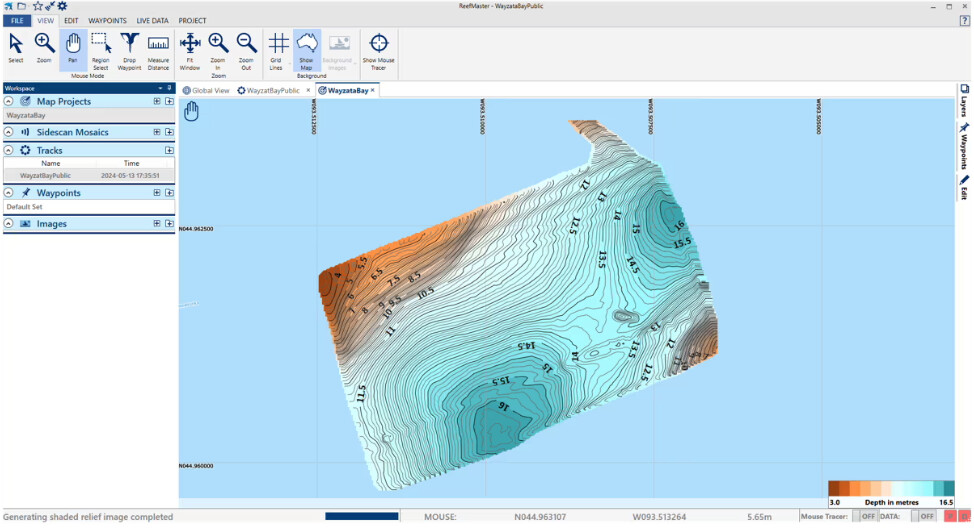Sort tracks by Name column header

click(50, 163)
